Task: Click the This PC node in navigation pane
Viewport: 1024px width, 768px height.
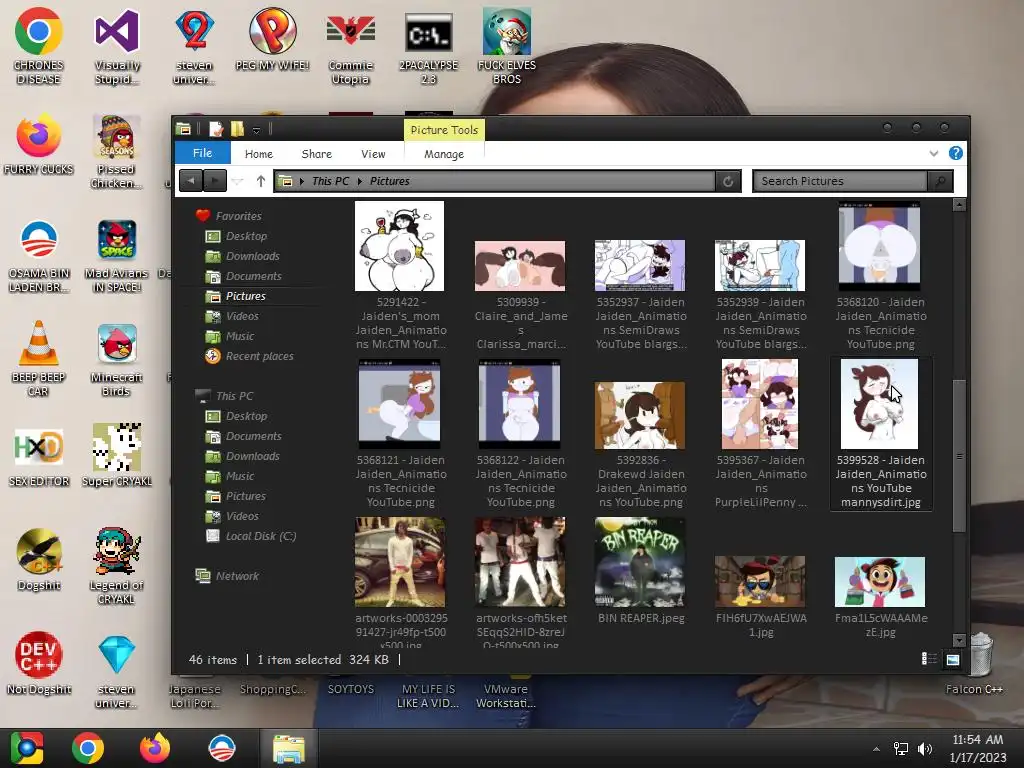Action: coord(234,396)
